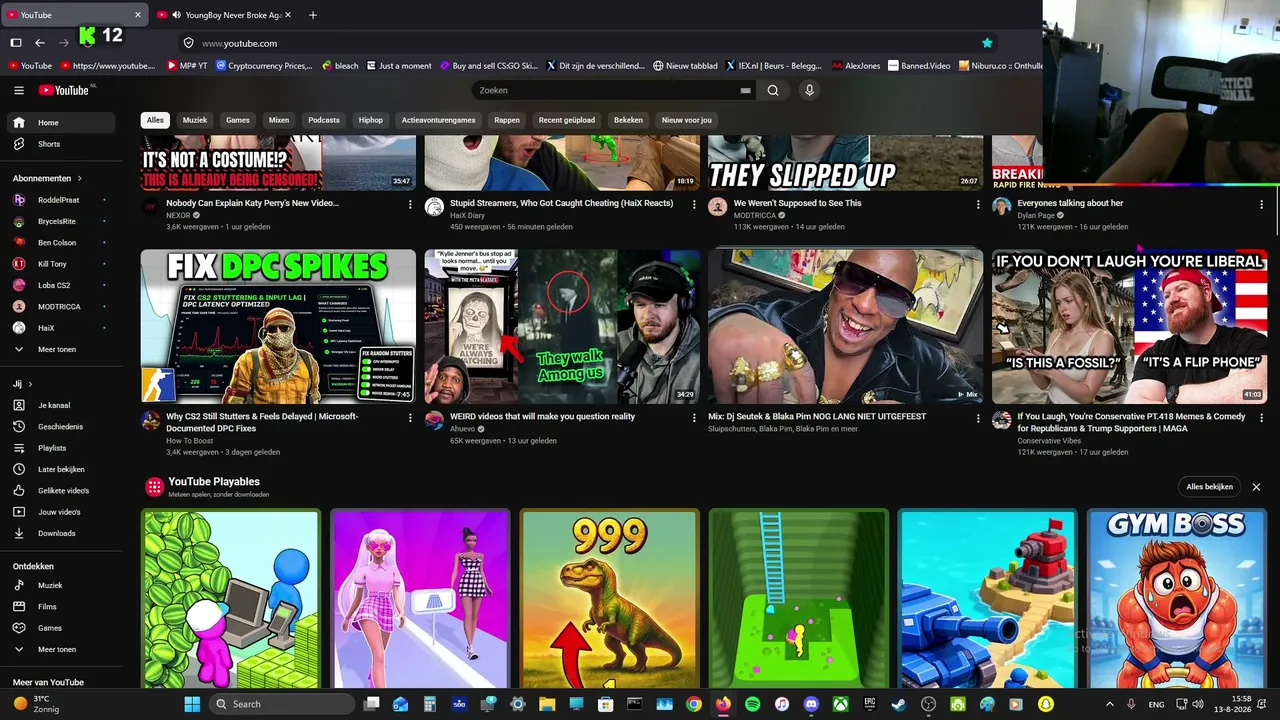
Task: Click the Windows taskbar Search box
Action: [284, 704]
